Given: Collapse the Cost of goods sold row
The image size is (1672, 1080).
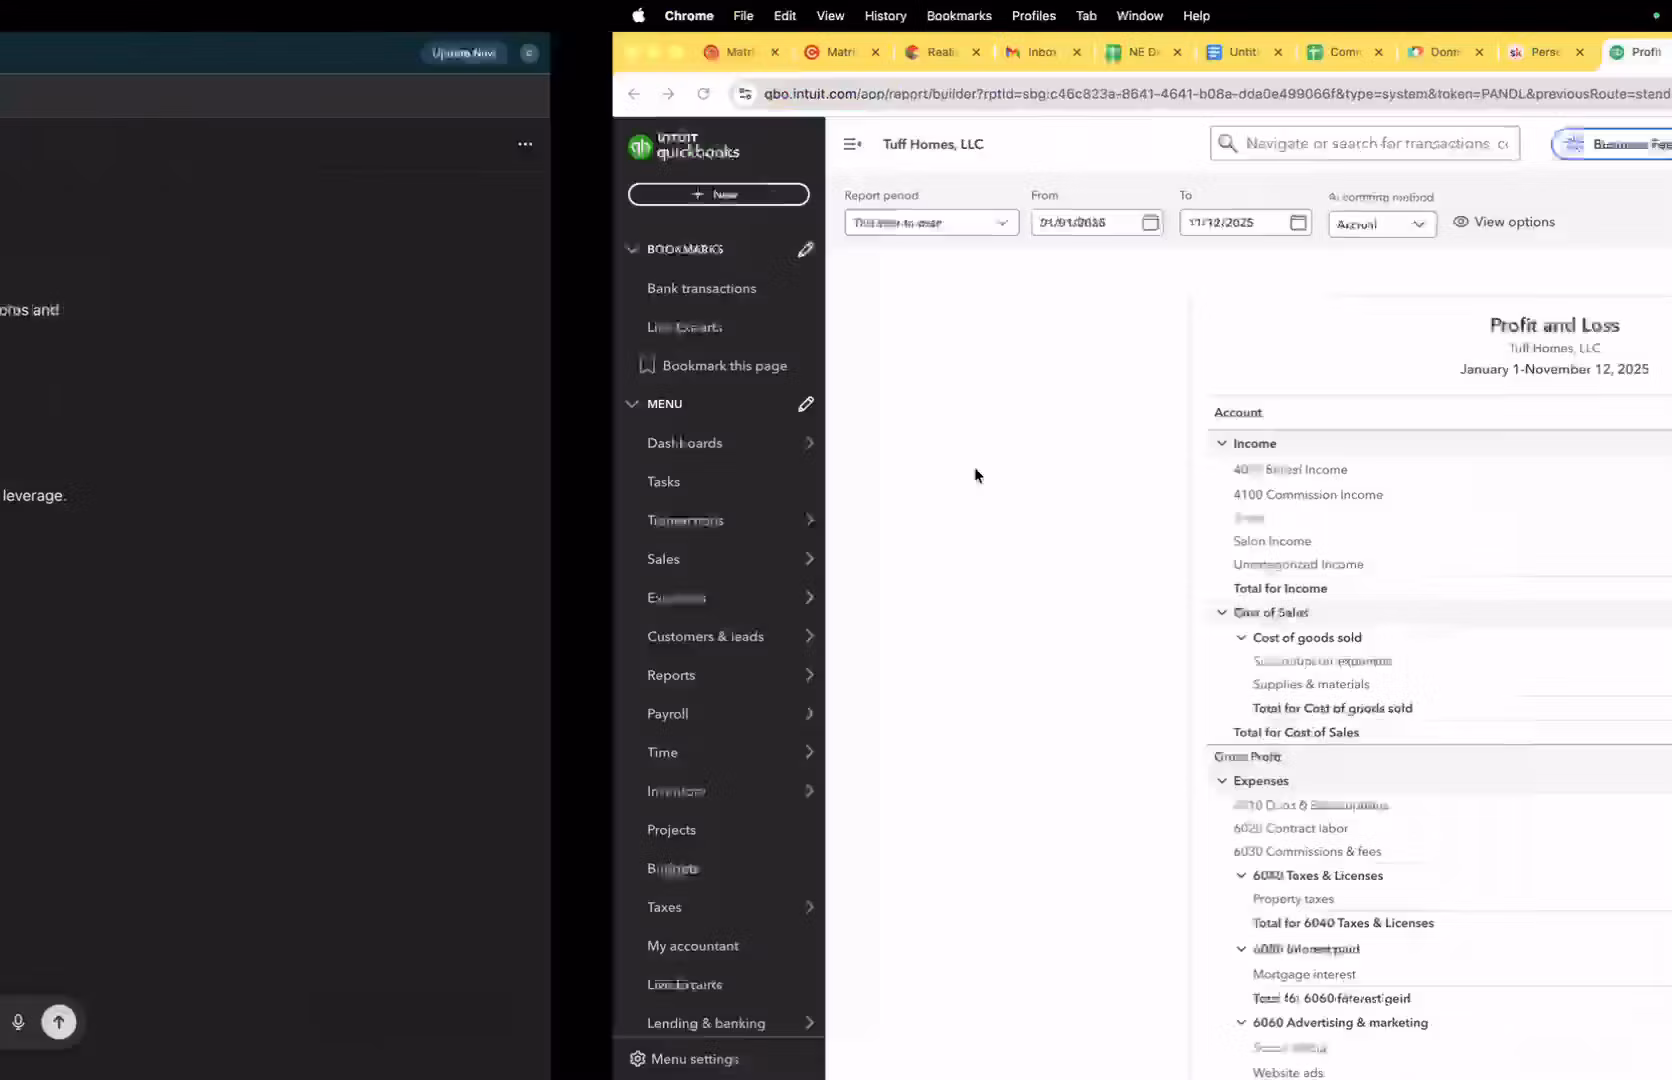Looking at the screenshot, I should pos(1241,638).
